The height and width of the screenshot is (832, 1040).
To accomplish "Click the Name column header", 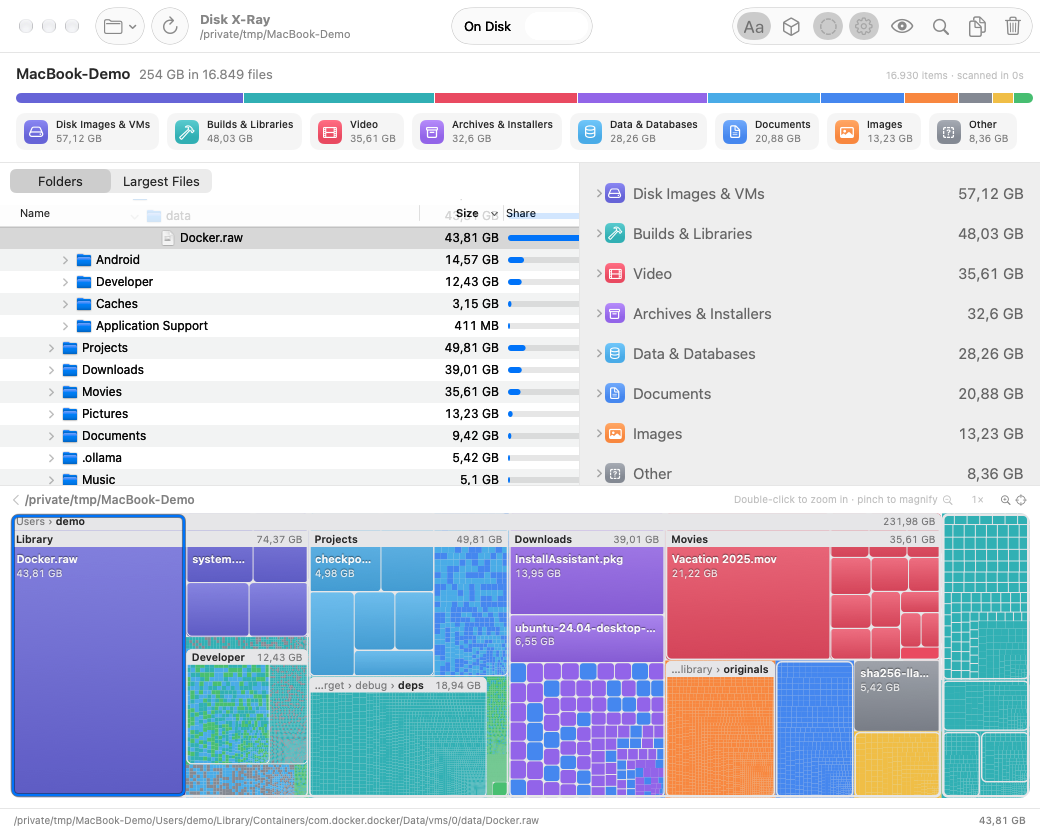I will (x=35, y=213).
